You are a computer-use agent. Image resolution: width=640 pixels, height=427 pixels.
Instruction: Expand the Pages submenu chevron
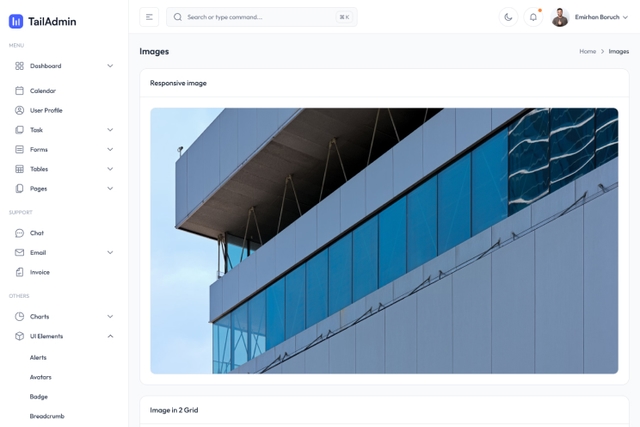(110, 189)
